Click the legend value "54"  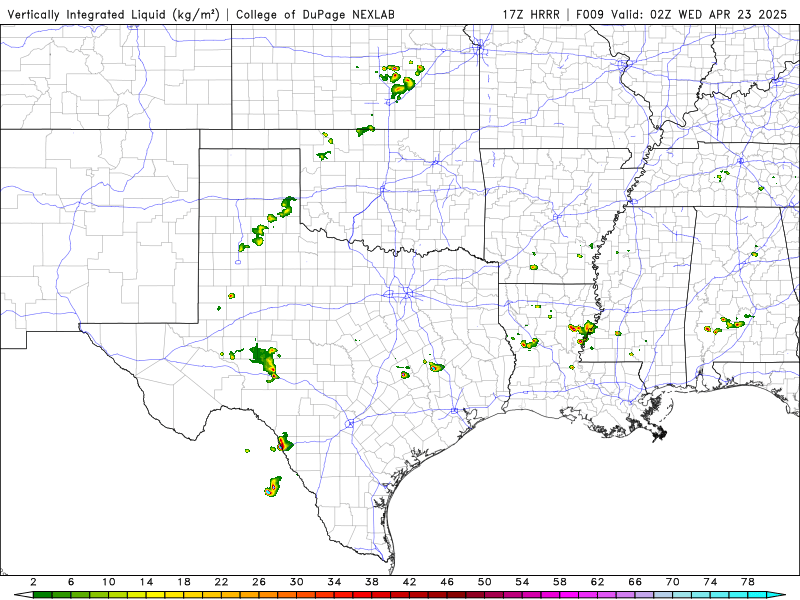(x=522, y=582)
